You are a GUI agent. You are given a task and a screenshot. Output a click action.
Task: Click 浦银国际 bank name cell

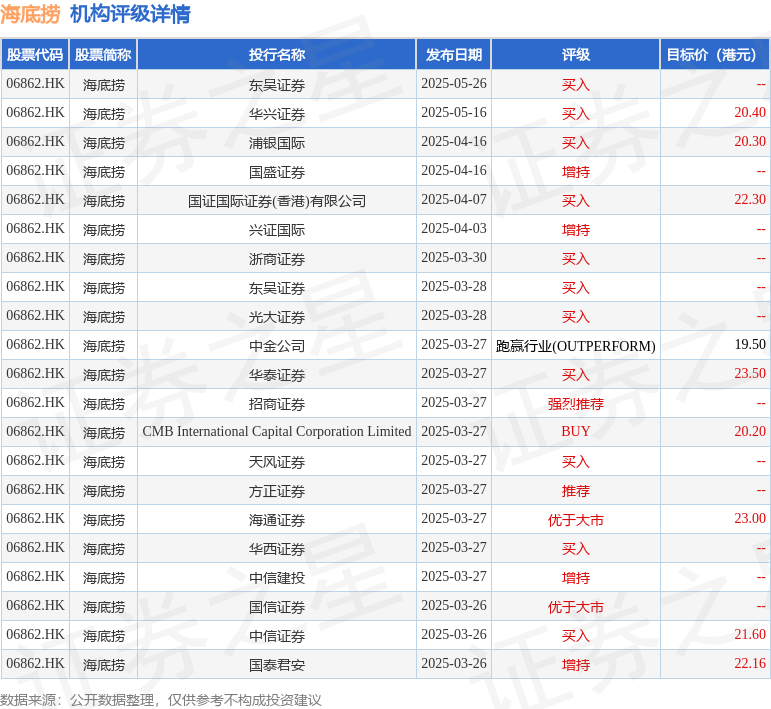[x=277, y=143]
